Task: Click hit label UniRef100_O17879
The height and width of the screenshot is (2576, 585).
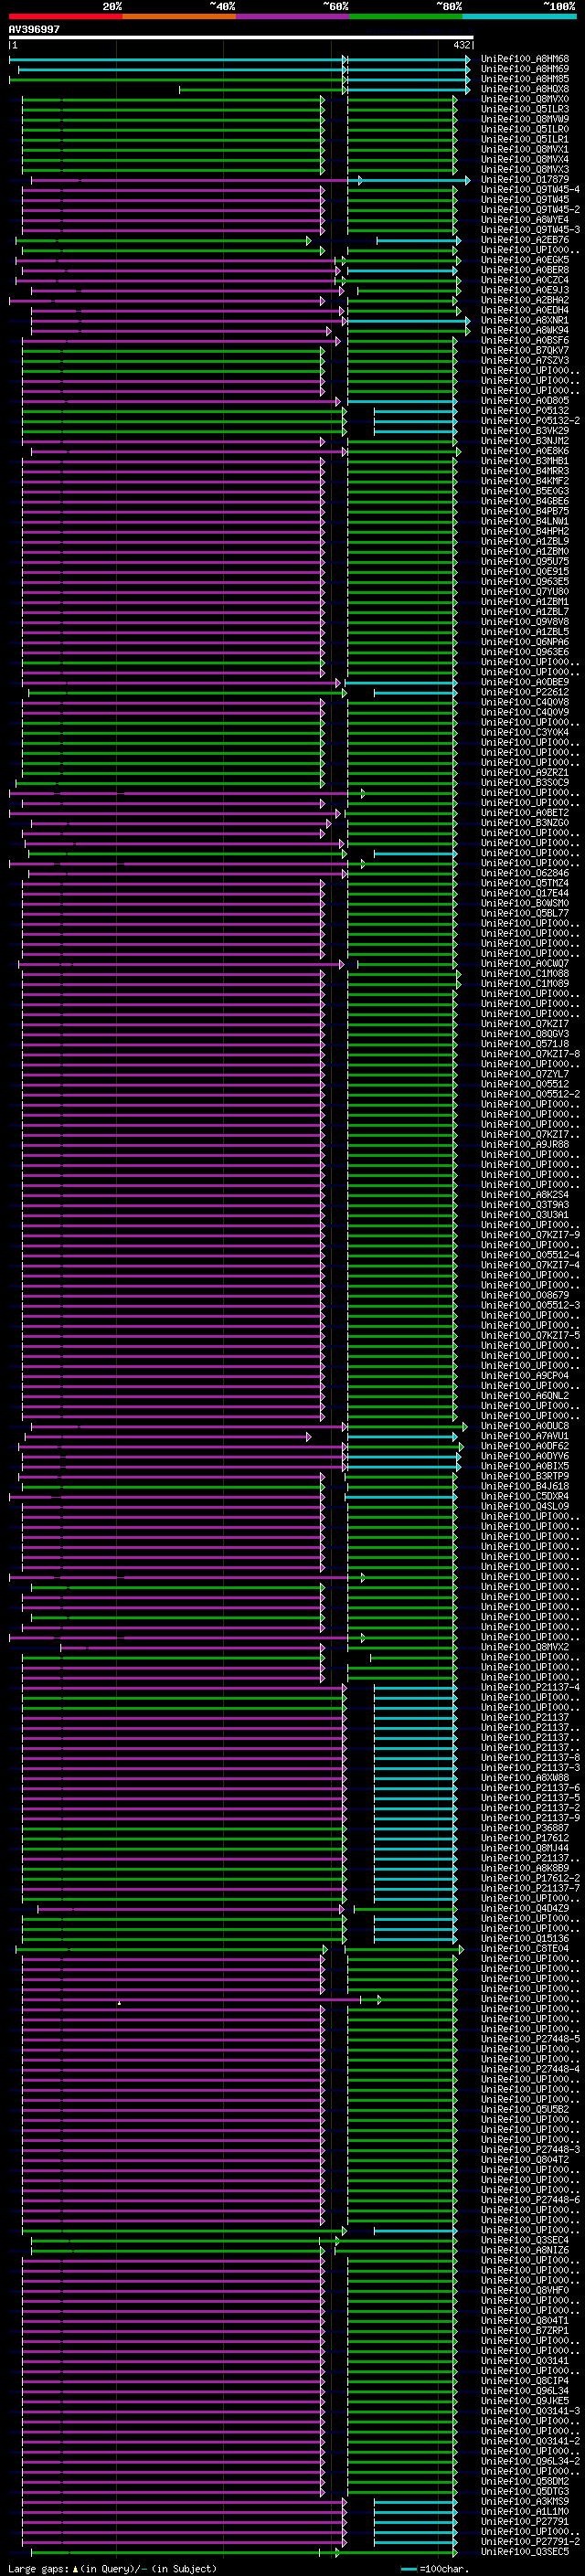Action: click(x=525, y=180)
